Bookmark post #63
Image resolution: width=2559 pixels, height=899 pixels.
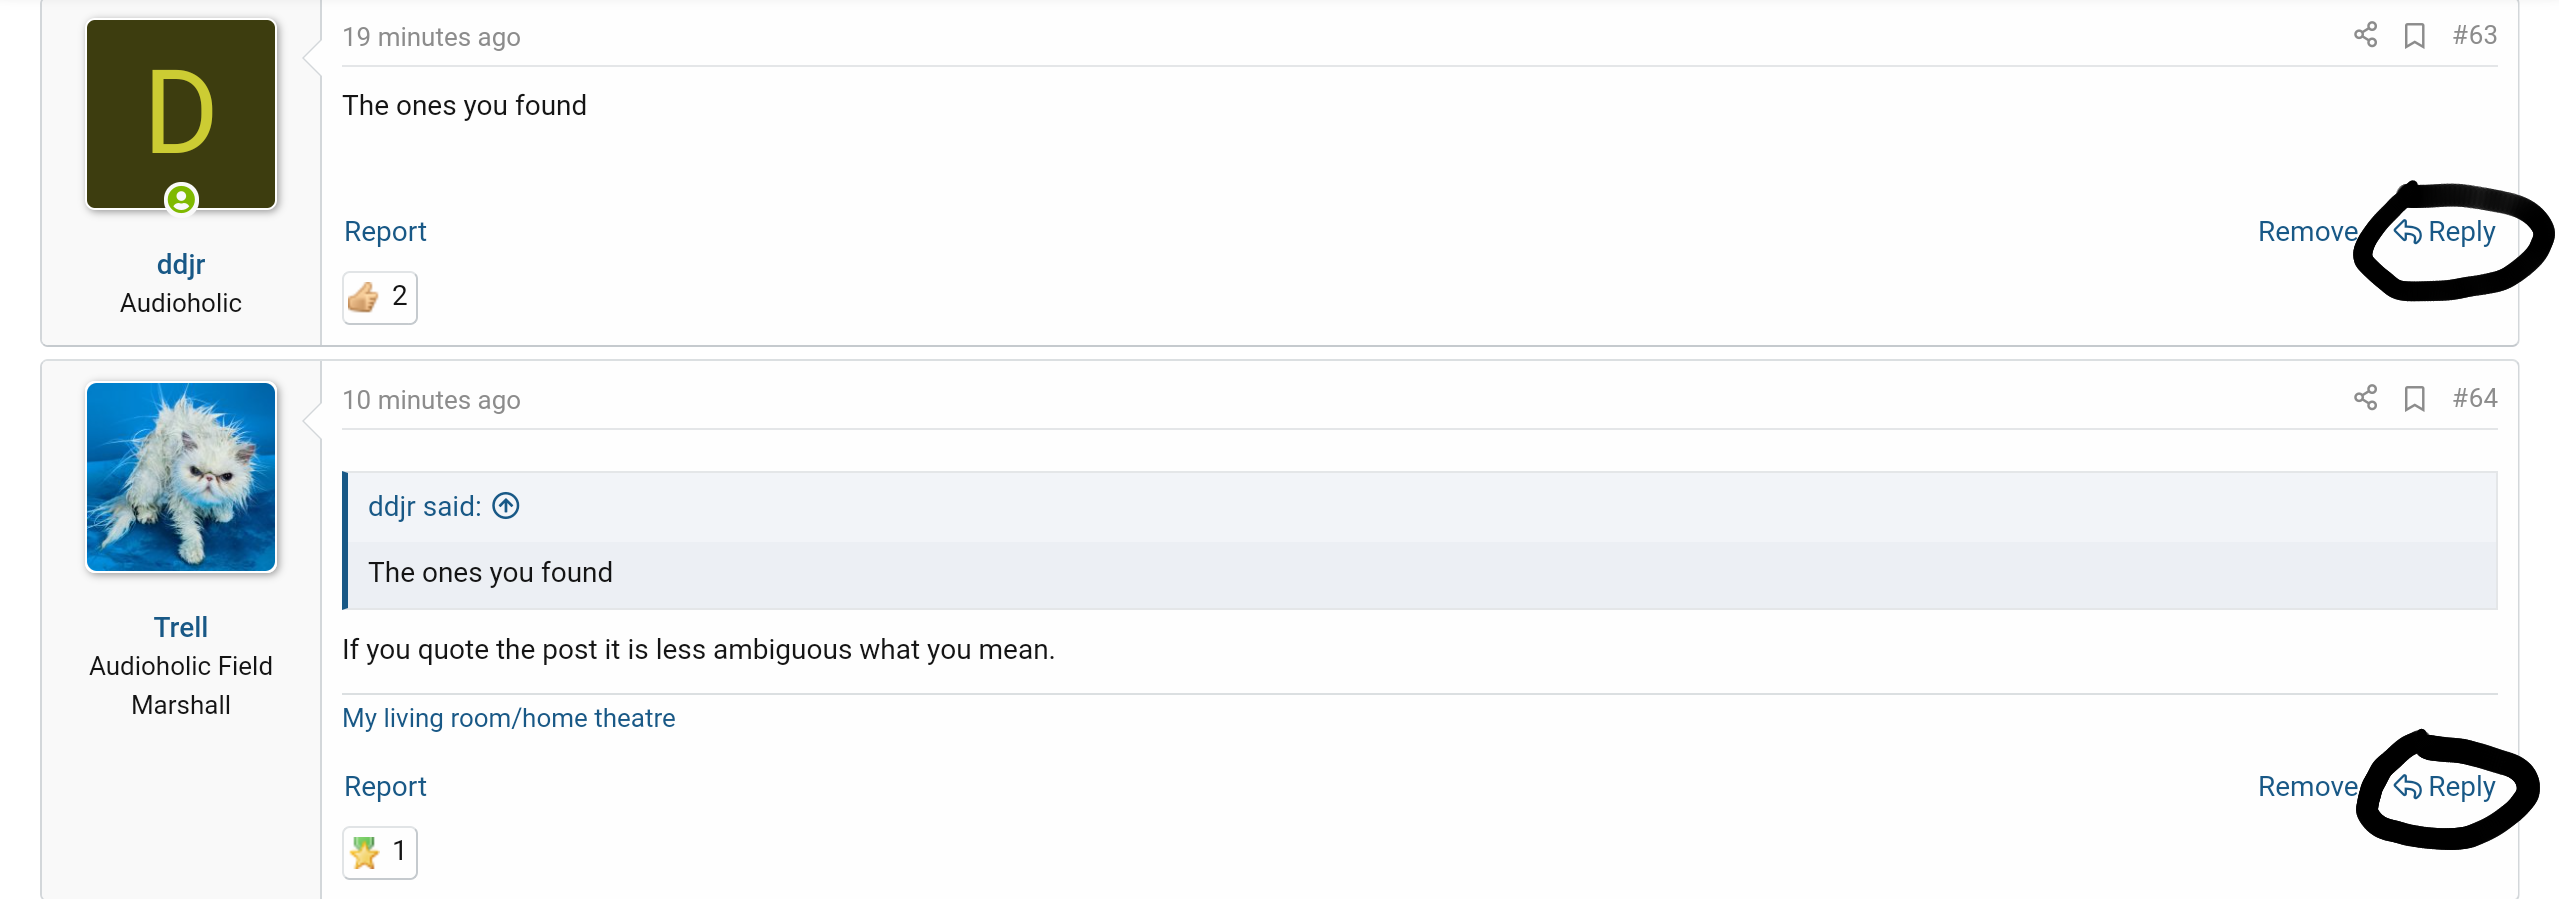pos(2415,36)
